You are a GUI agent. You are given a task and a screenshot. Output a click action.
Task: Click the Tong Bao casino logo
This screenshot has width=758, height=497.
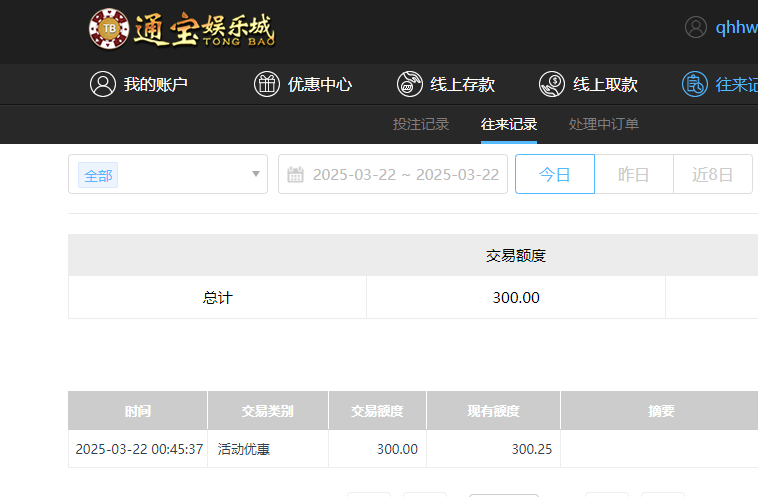pos(181,29)
